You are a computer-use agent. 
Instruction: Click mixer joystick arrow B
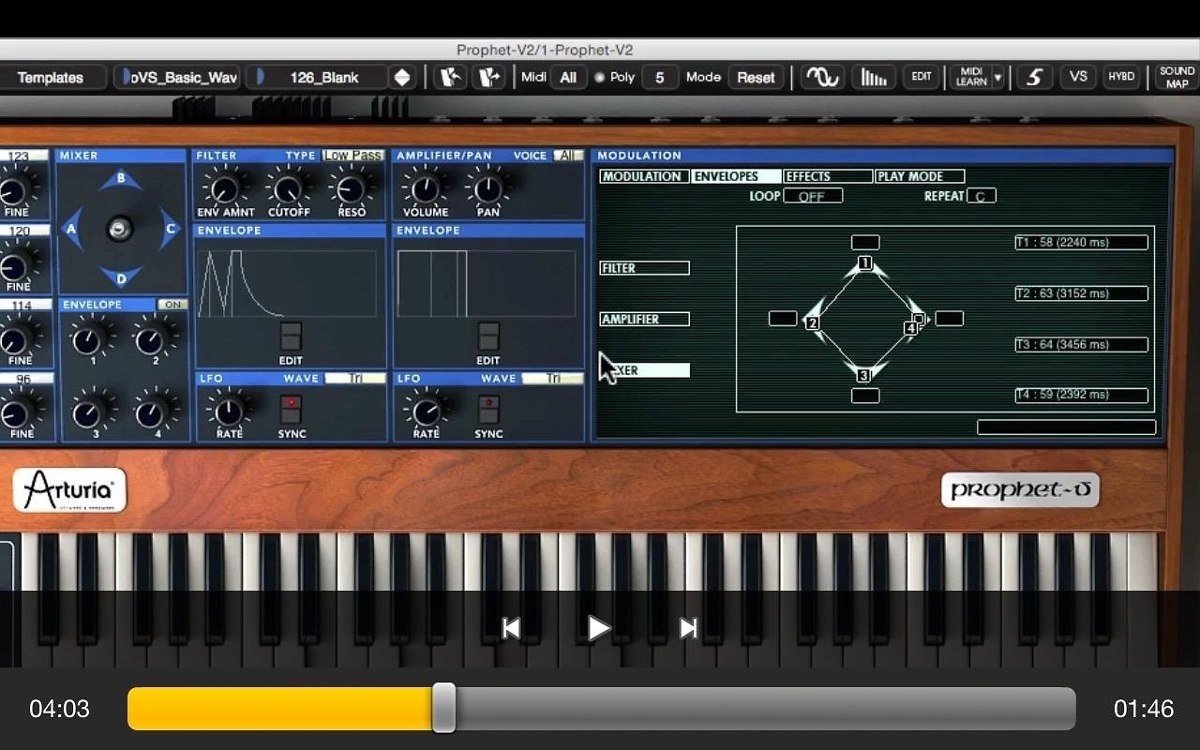(121, 180)
